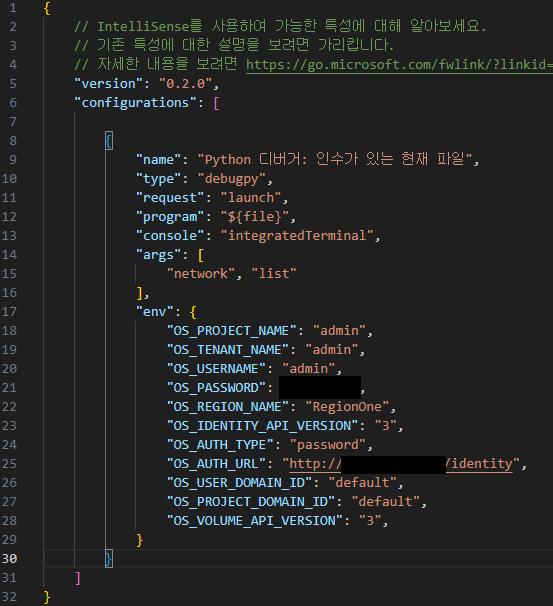Click the "args" key
The image size is (553, 606).
(x=158, y=255)
